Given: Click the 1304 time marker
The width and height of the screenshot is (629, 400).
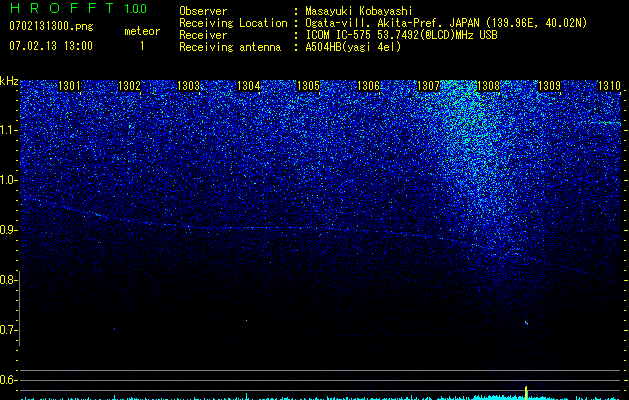Looking at the screenshot, I should (248, 86).
